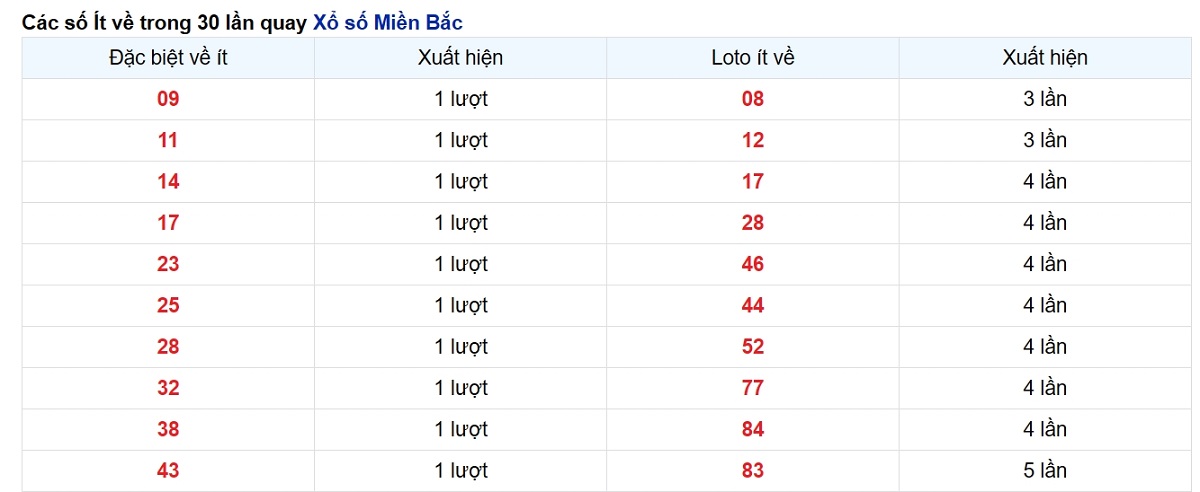Select special number 43
This screenshot has height=492, width=1200.
pos(168,470)
